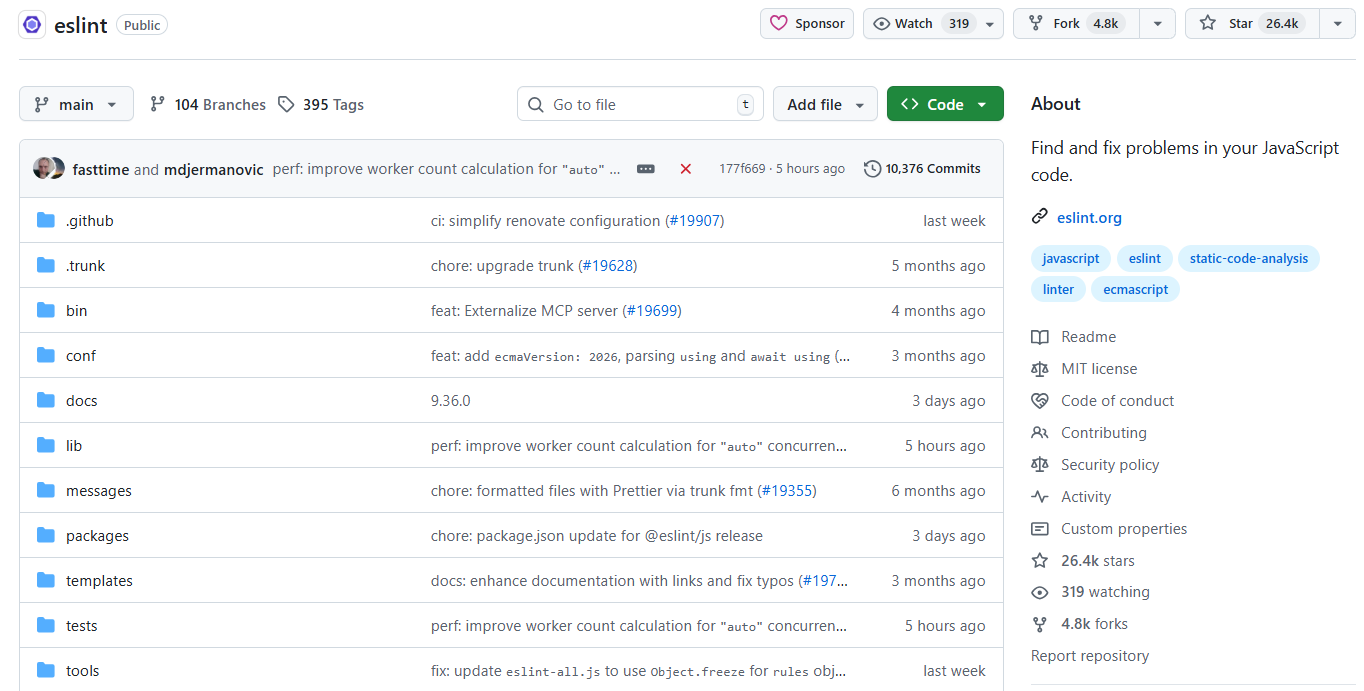
Task: Click the tests folder icon
Action: [x=45, y=625]
